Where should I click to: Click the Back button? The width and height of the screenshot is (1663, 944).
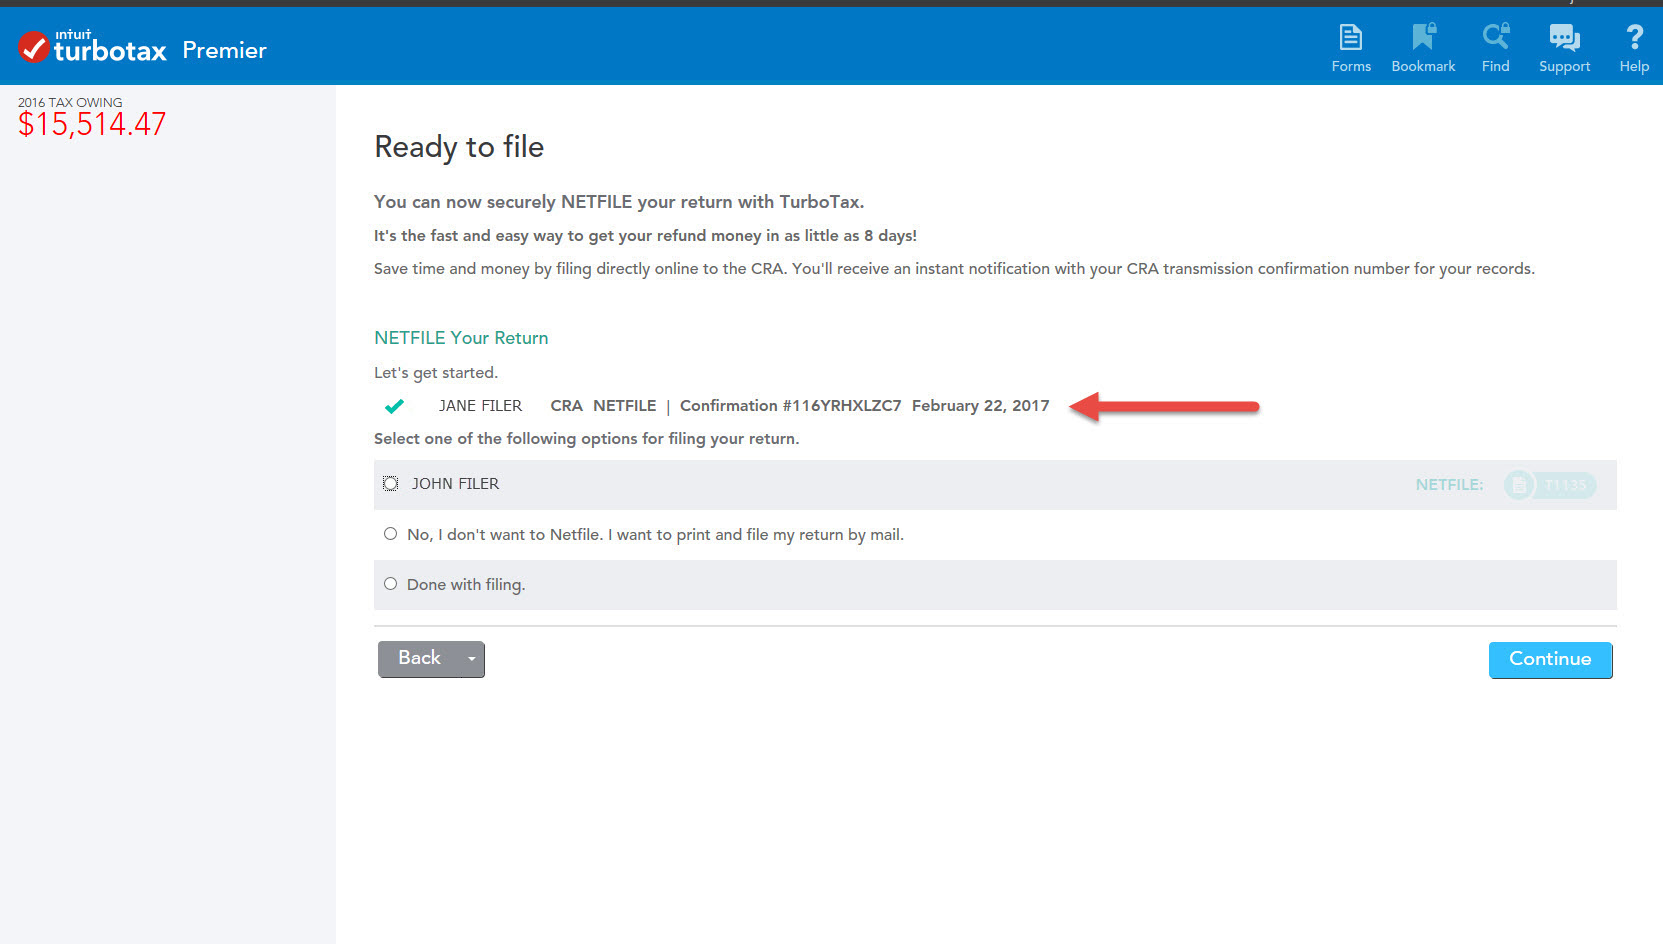click(419, 659)
